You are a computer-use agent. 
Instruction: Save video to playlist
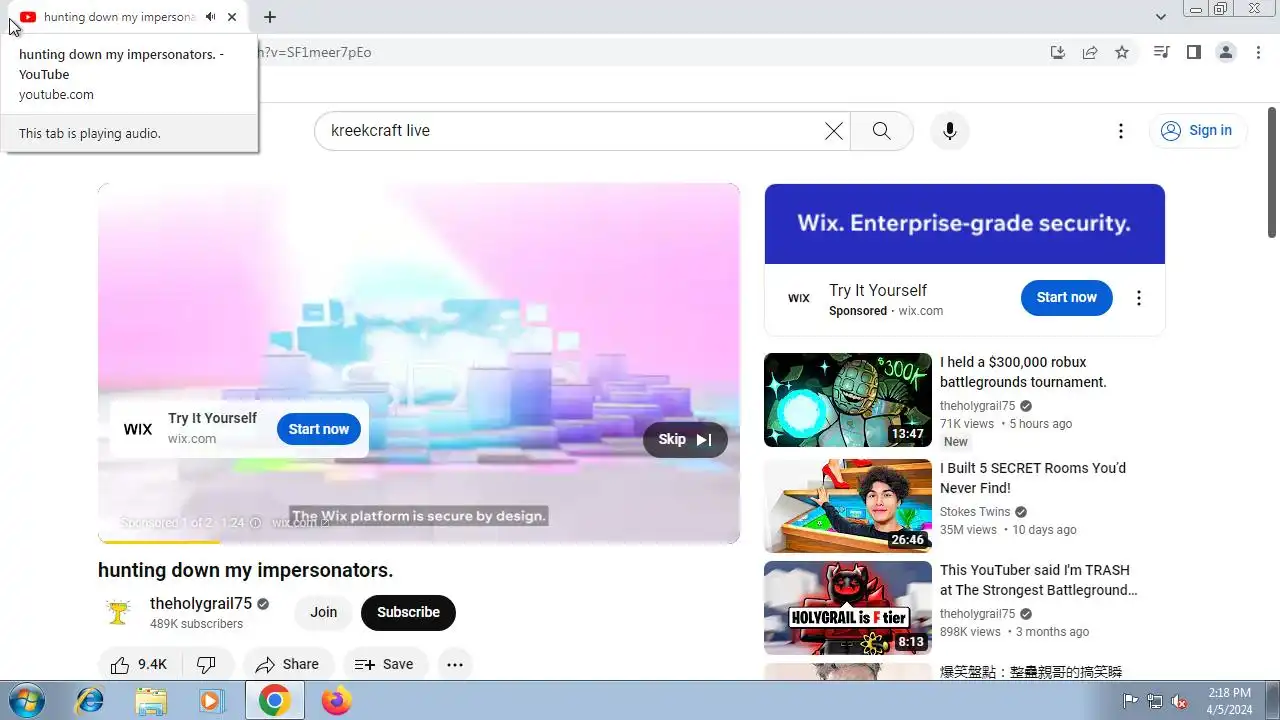(385, 664)
